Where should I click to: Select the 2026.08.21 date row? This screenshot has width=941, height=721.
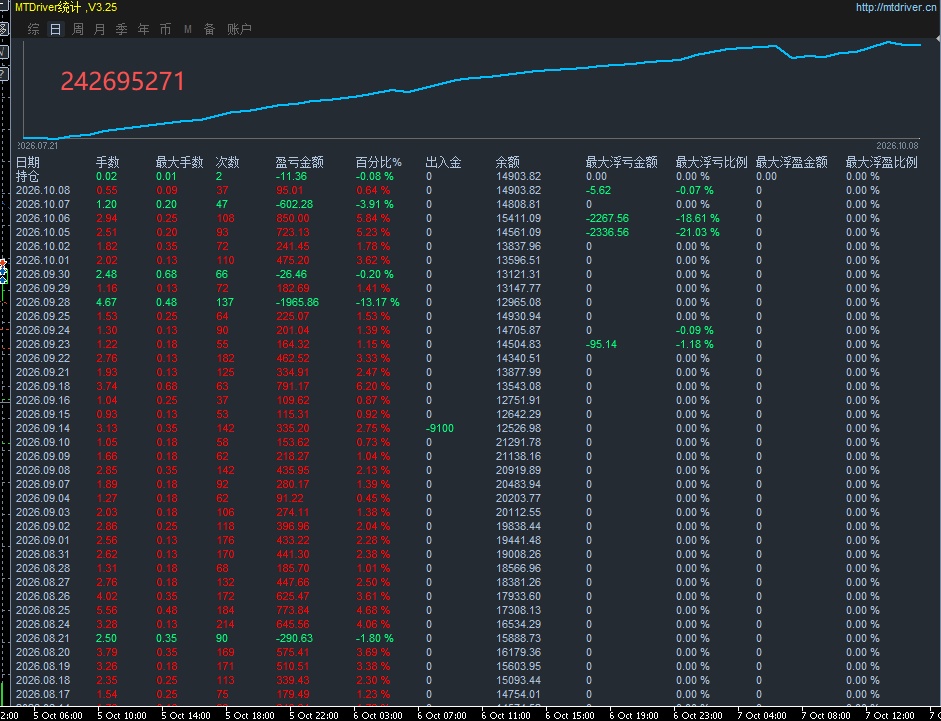(43, 638)
